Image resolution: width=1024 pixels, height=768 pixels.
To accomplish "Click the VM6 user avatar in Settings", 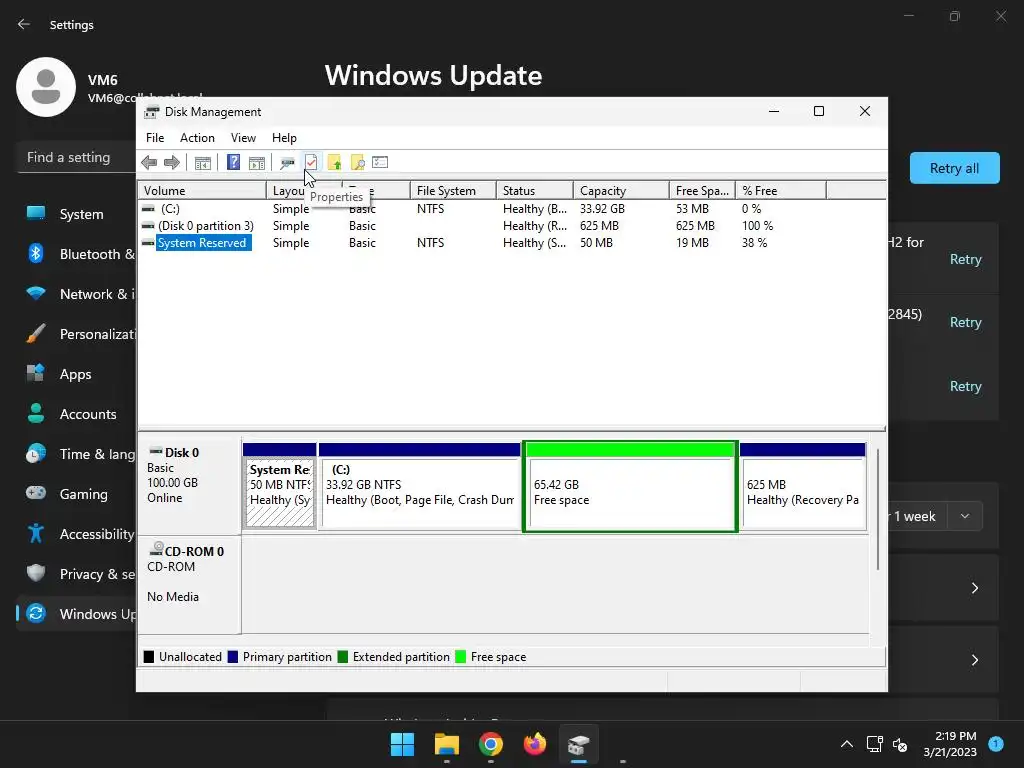I will [46, 87].
